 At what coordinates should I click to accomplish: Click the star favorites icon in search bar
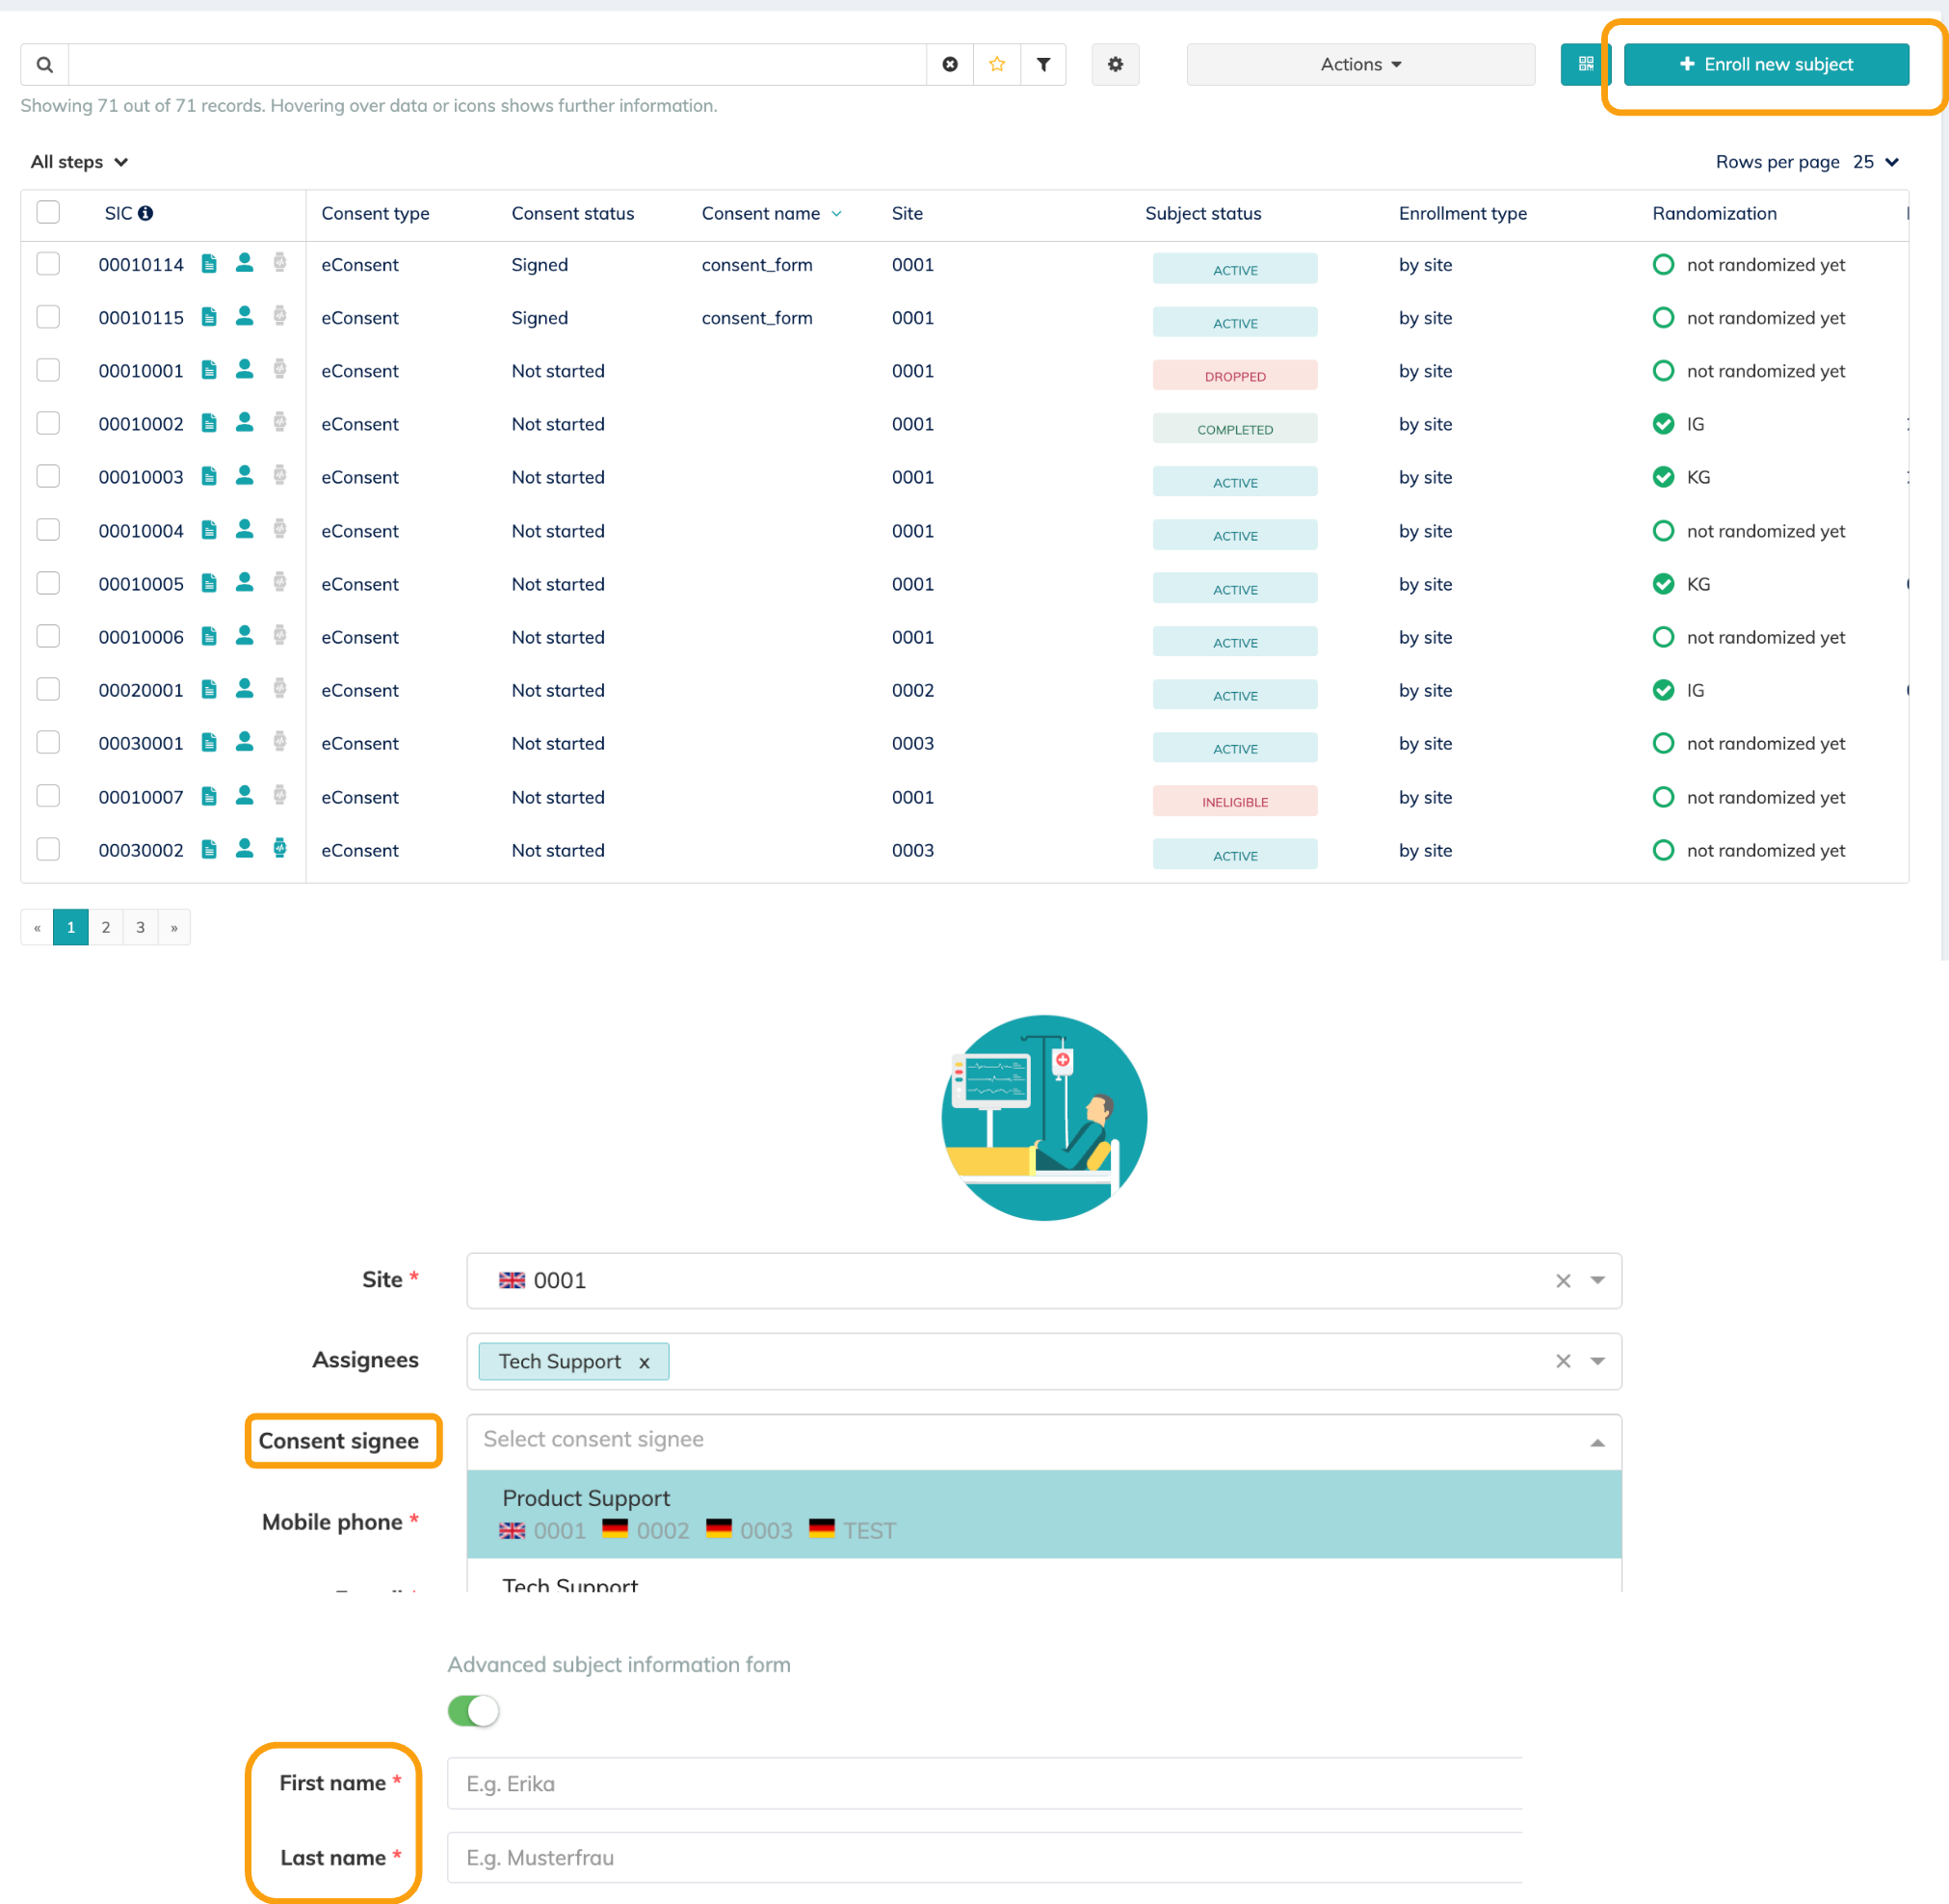[x=996, y=64]
